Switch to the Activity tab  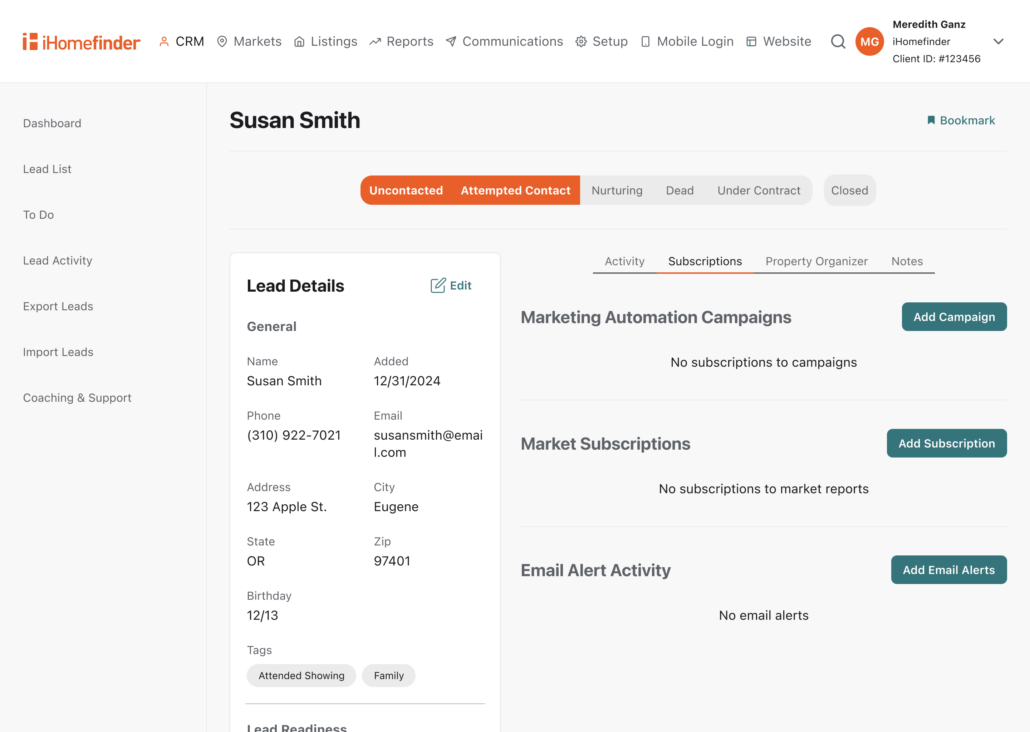pos(624,261)
